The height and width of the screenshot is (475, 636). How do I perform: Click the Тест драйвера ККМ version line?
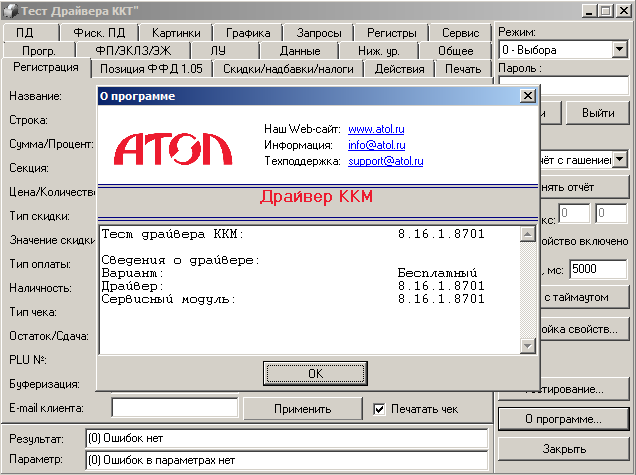pyautogui.click(x=293, y=234)
